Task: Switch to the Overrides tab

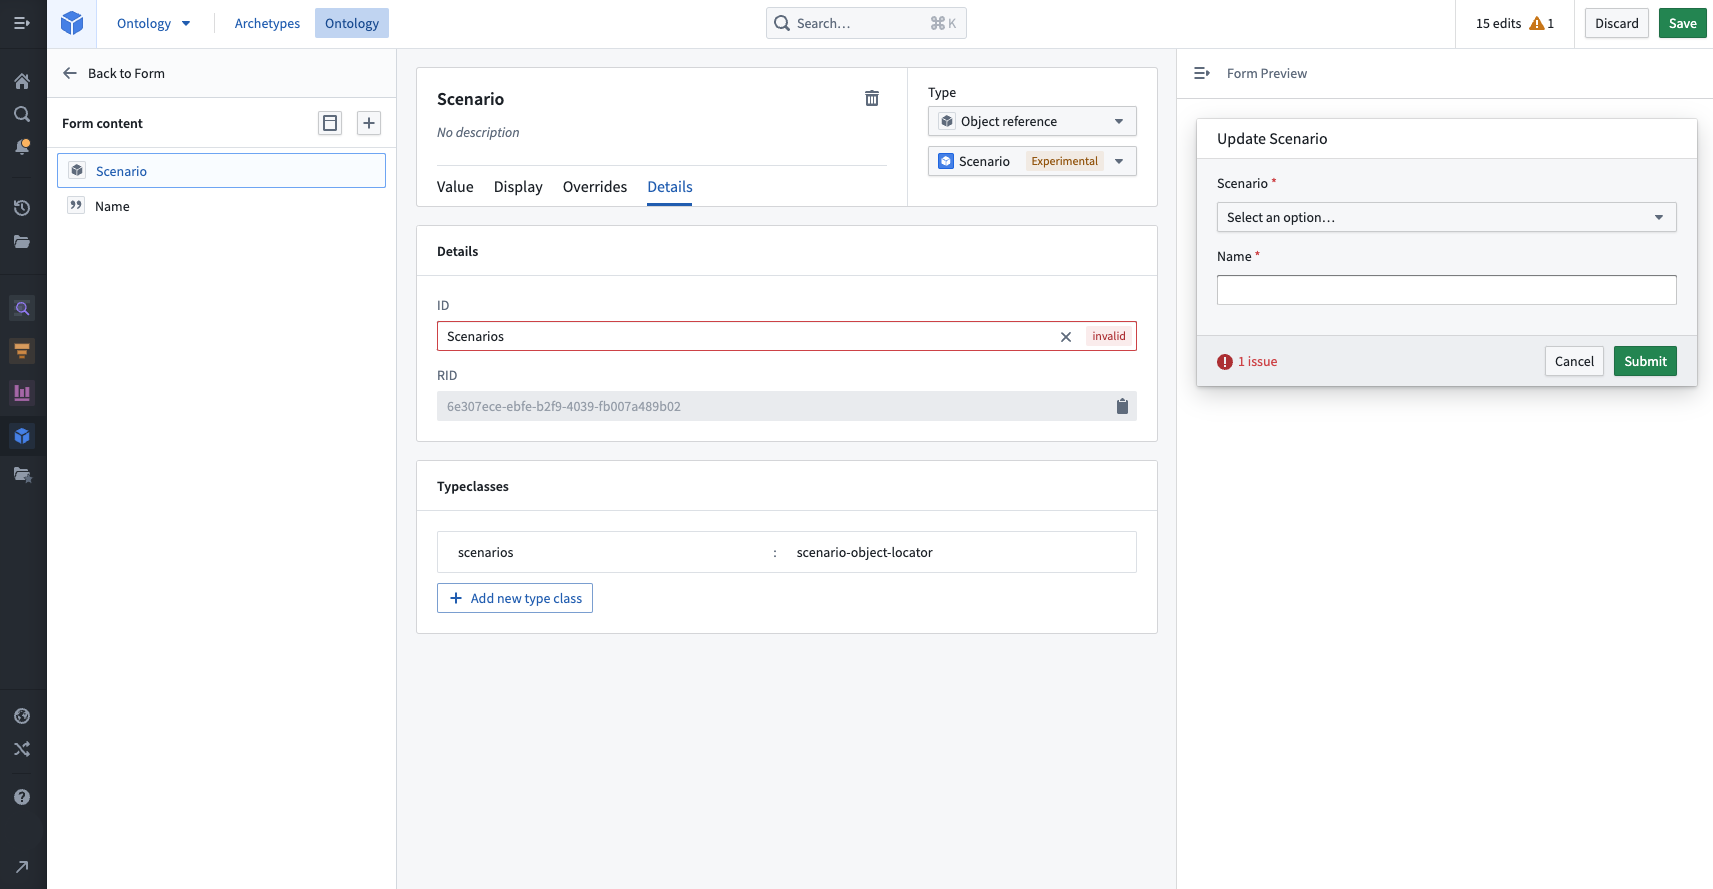Action: coord(595,187)
